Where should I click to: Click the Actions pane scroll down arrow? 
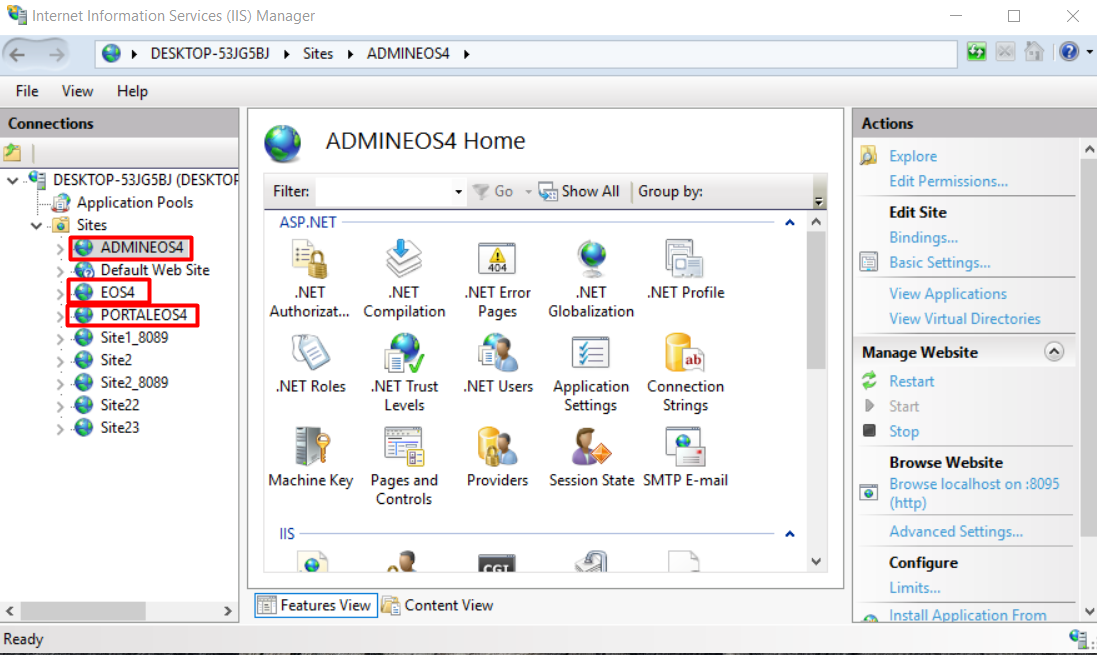coord(1089,611)
